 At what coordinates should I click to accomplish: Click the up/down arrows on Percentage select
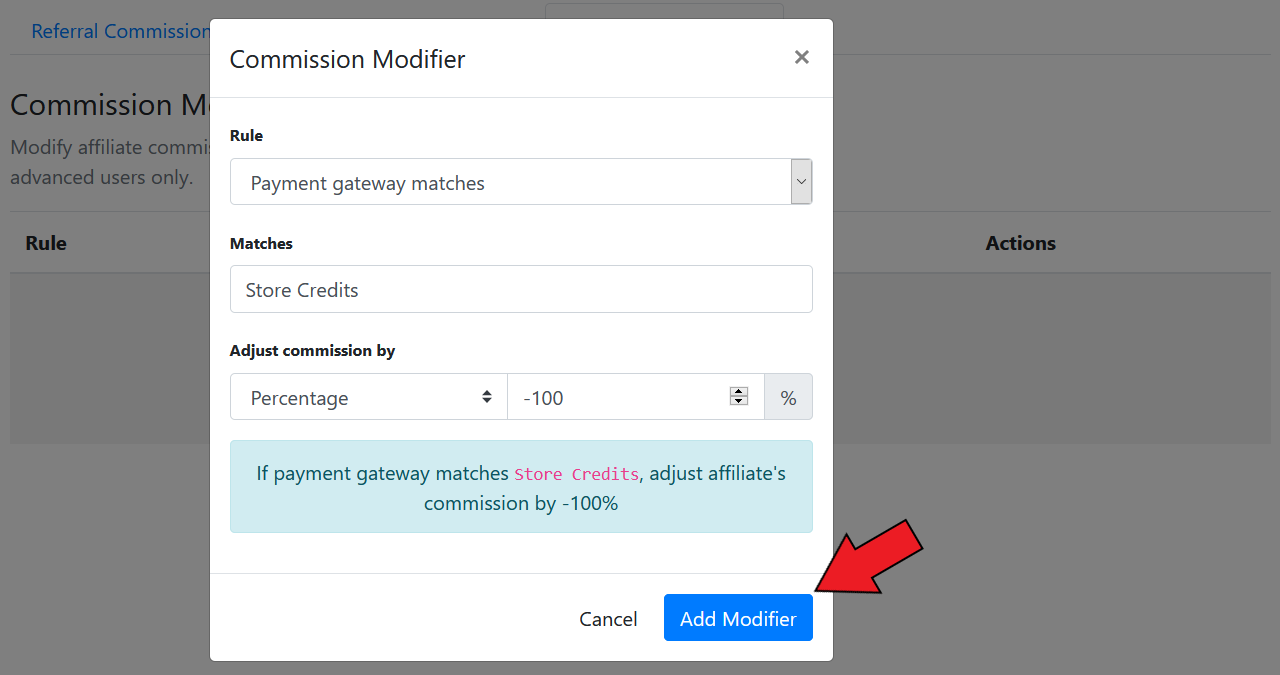tap(487, 397)
